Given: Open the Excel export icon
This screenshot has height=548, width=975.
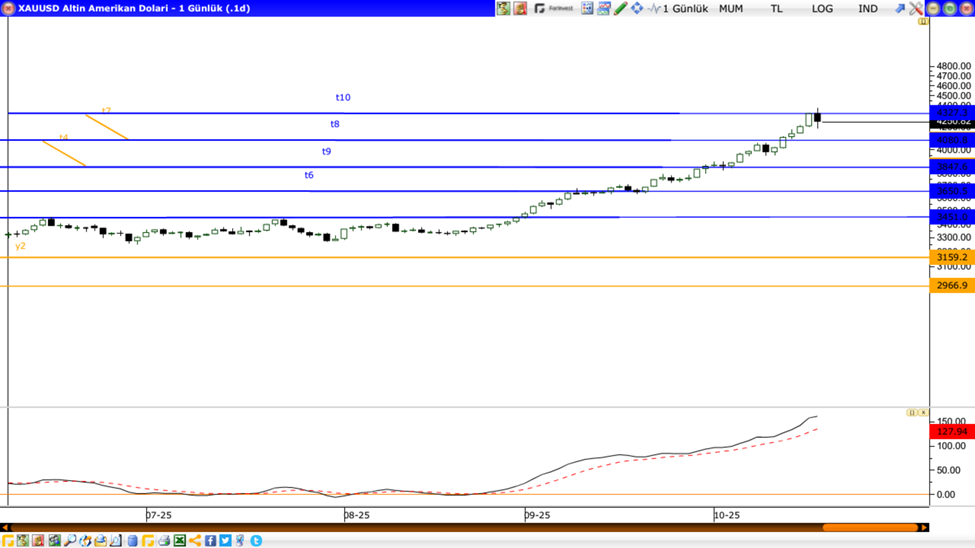Looking at the screenshot, I should coord(180,541).
